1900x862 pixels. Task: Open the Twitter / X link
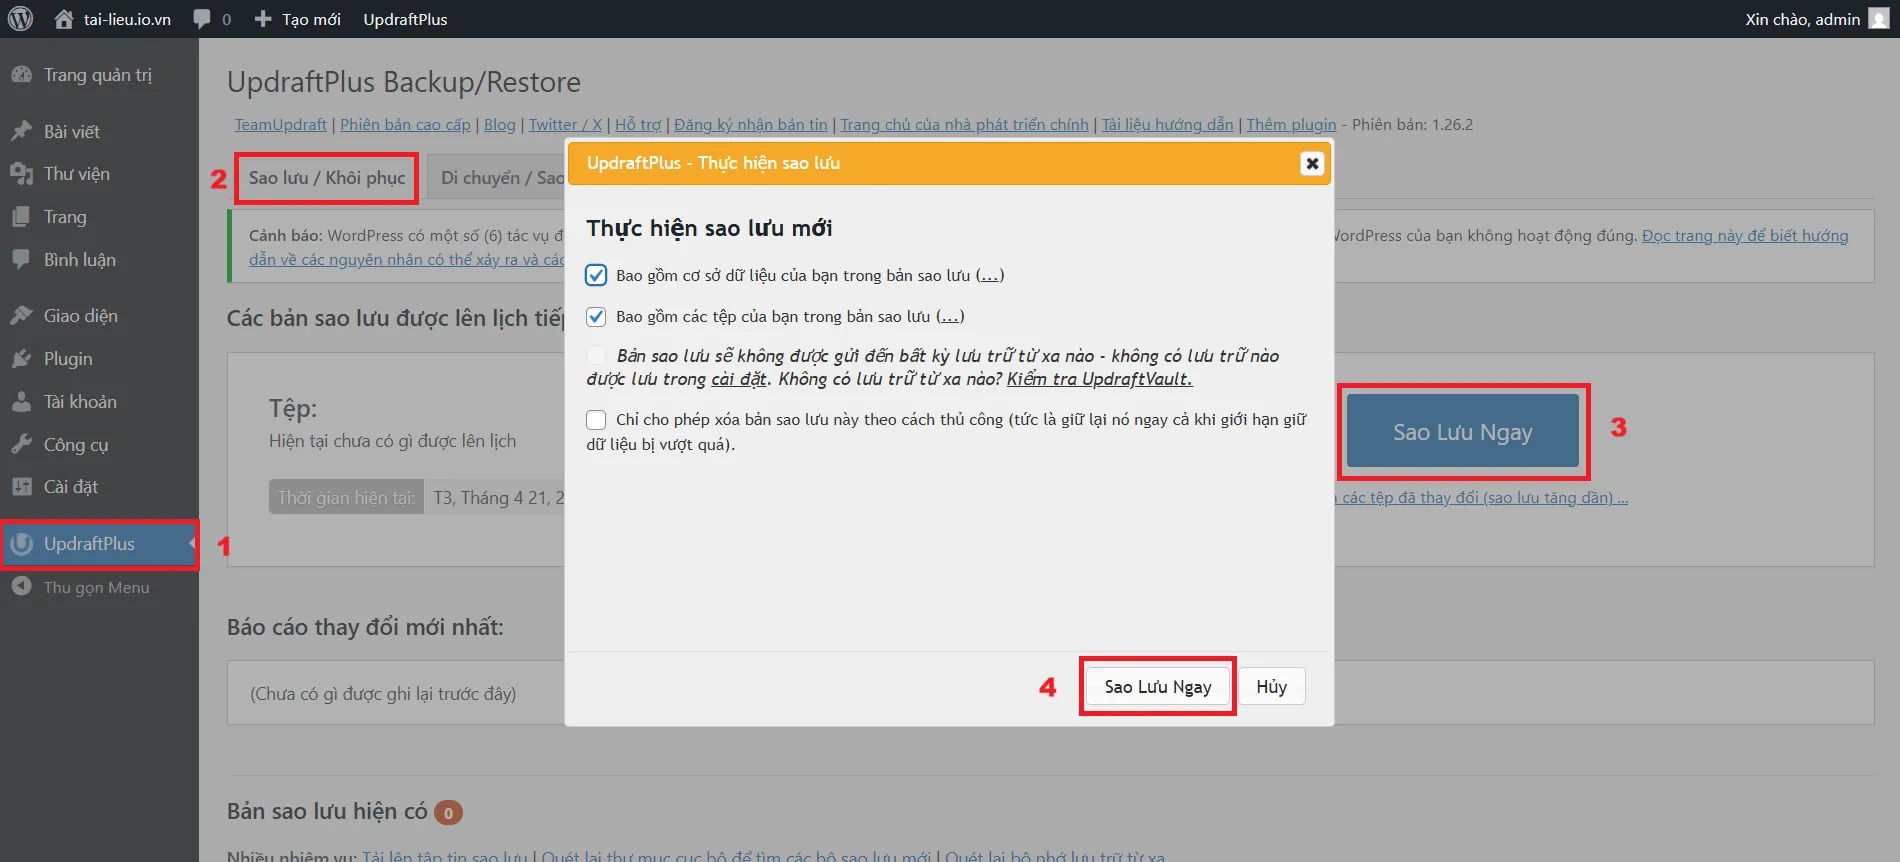tap(565, 125)
